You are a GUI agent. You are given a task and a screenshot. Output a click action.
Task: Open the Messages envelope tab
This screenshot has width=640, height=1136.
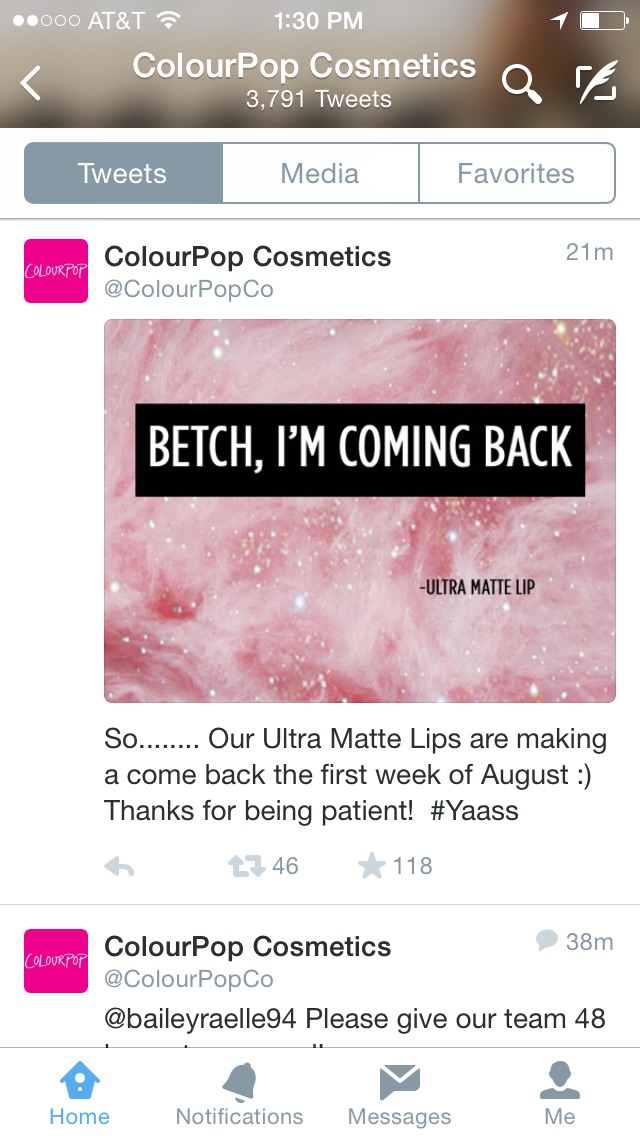coord(399,1093)
